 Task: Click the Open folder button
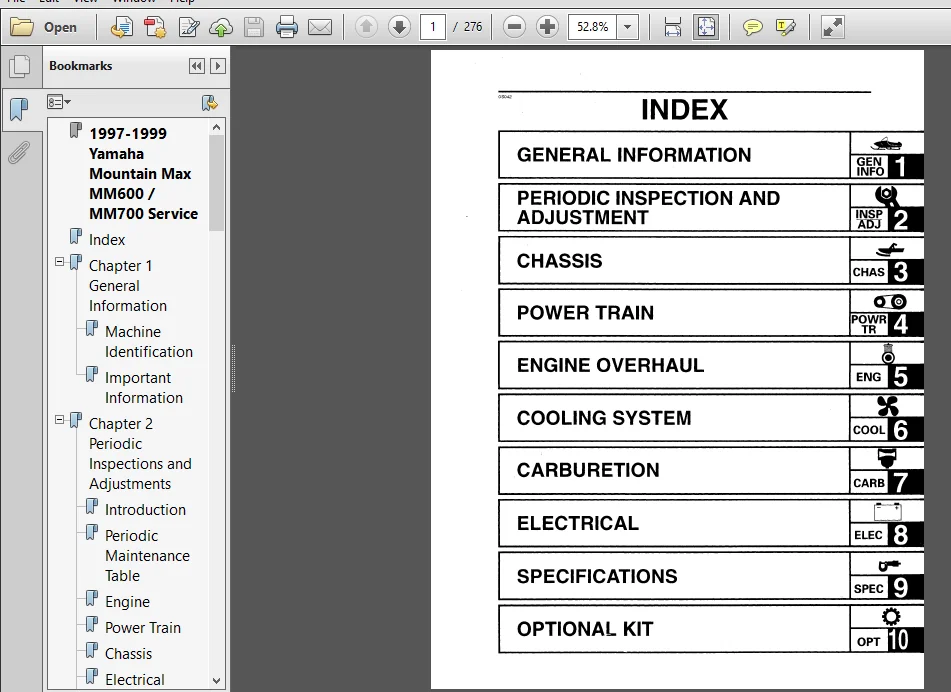point(44,27)
